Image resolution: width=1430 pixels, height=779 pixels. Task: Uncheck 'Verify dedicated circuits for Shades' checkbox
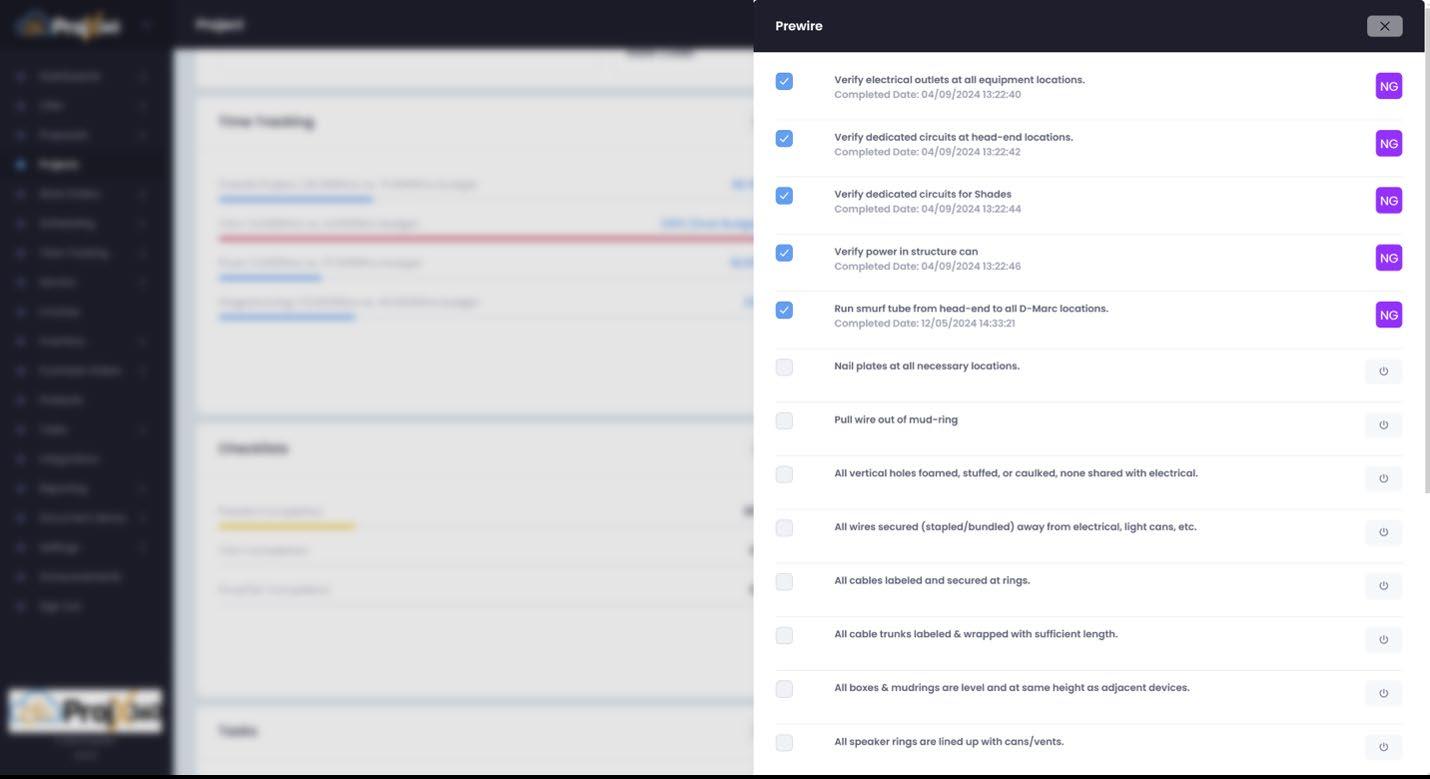tap(784, 196)
